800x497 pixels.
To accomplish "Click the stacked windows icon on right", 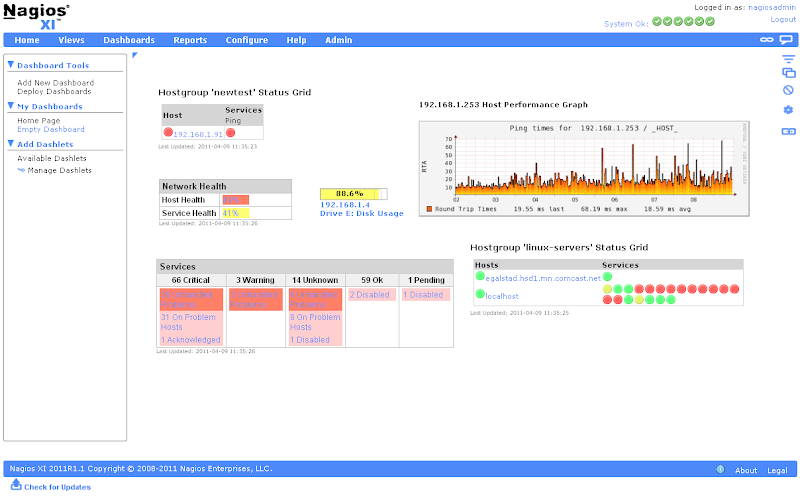I will click(x=787, y=73).
